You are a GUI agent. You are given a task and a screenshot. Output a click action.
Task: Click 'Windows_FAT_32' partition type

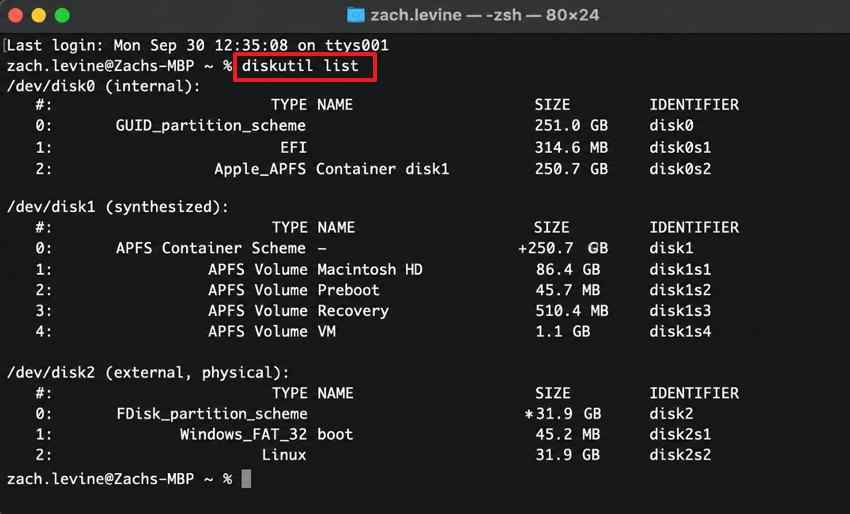pyautogui.click(x=243, y=435)
